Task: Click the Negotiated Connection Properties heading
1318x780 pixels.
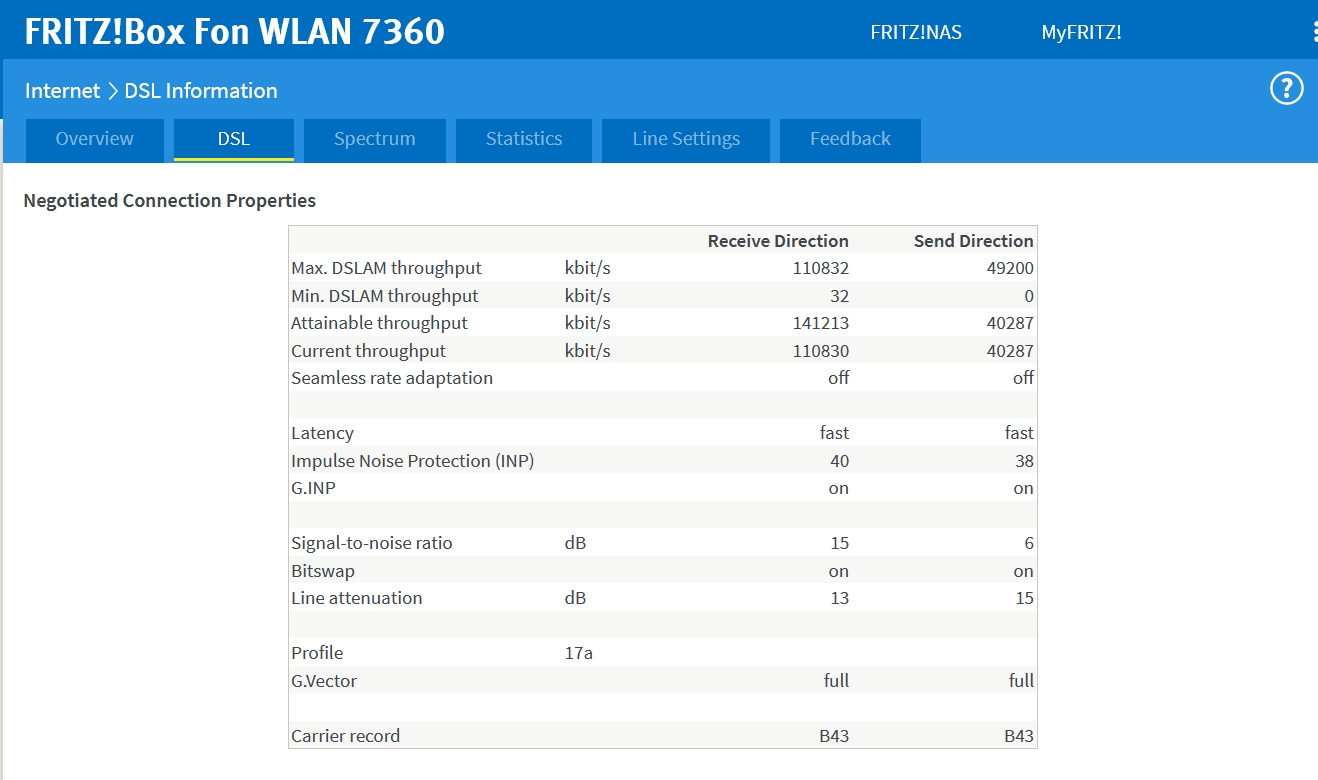Action: tap(169, 201)
